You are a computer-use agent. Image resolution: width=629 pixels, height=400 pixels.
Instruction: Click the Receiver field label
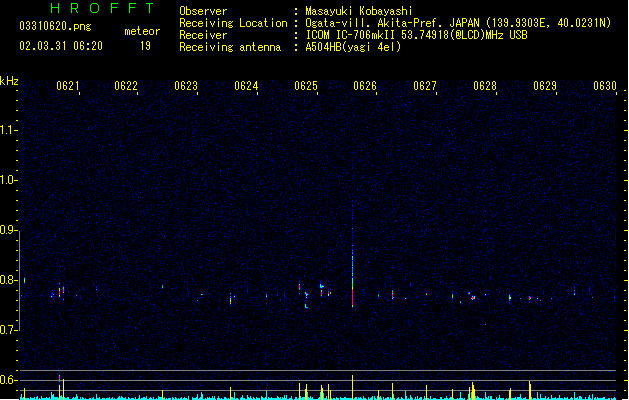203,35
